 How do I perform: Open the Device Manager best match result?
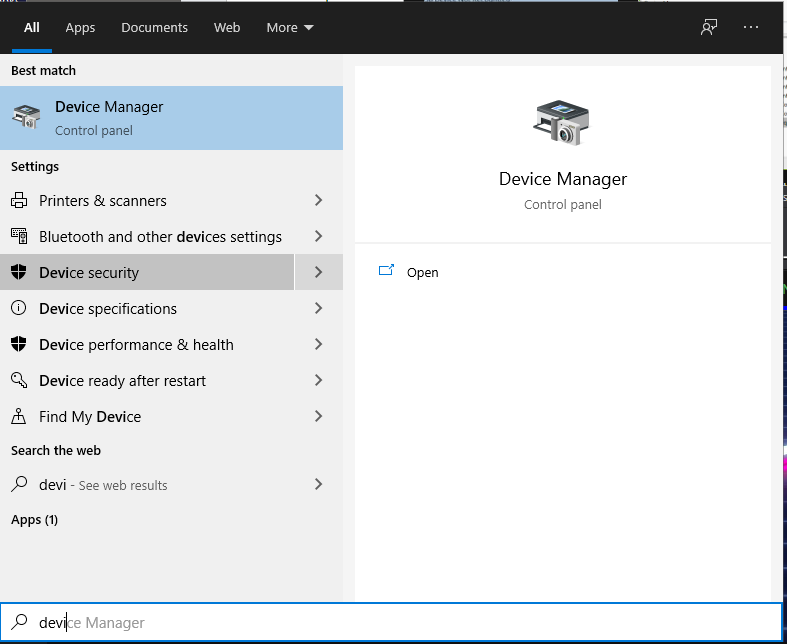tap(171, 118)
